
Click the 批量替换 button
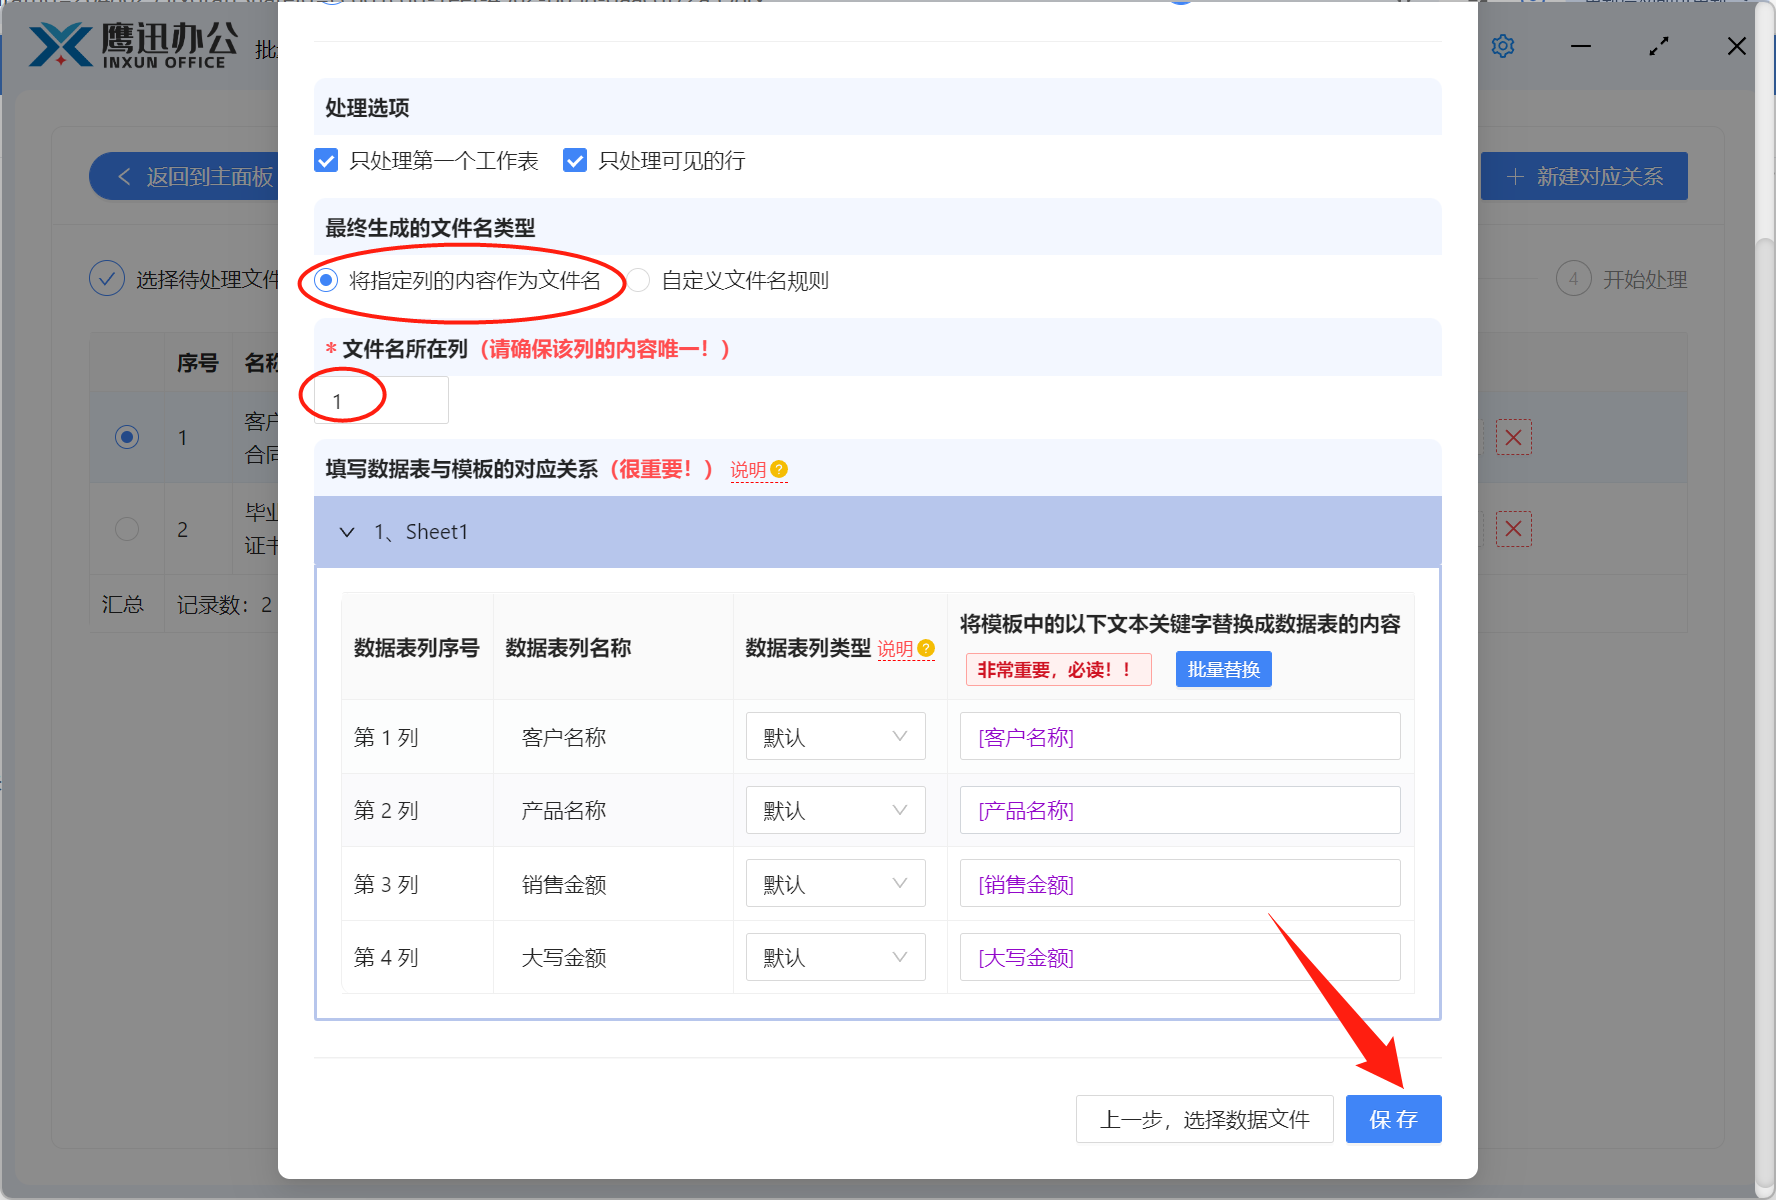1223,669
